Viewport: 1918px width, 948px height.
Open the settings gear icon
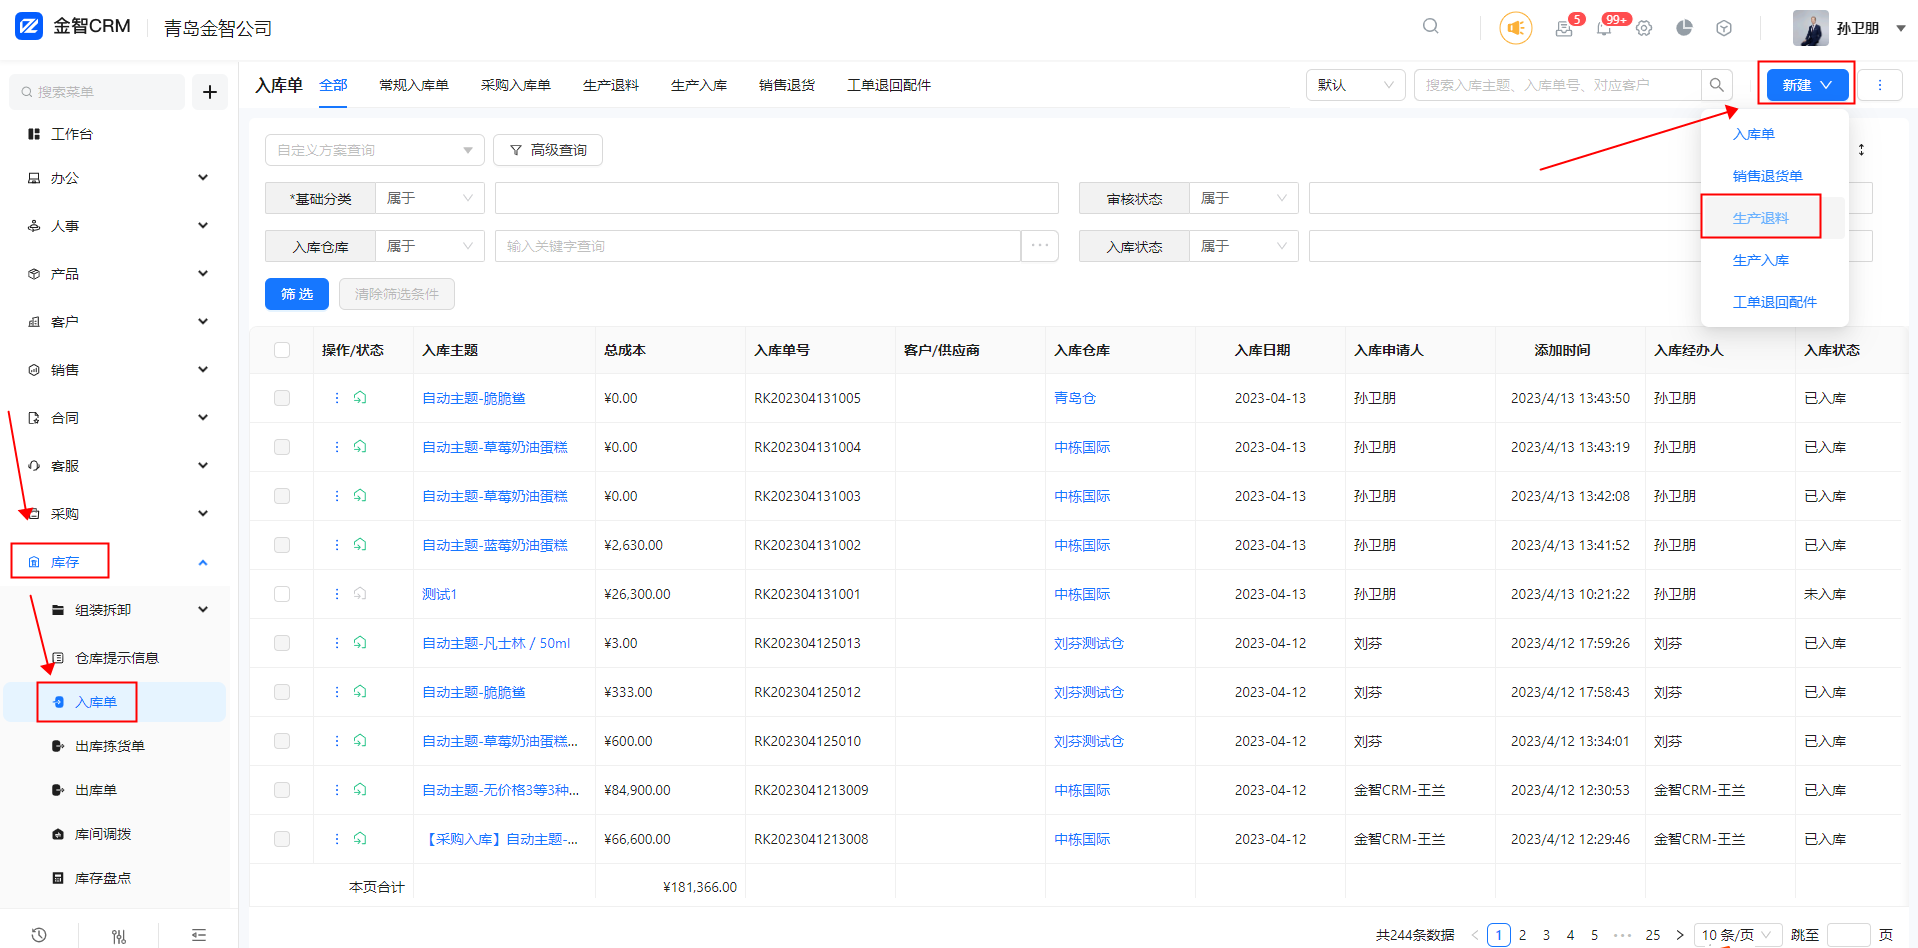point(1644,28)
